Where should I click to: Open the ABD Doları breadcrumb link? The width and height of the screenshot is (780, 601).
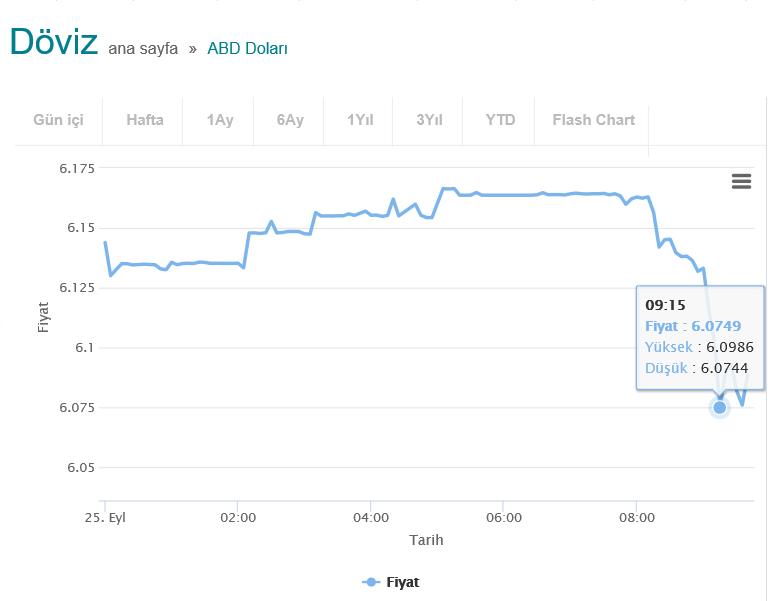pos(247,48)
